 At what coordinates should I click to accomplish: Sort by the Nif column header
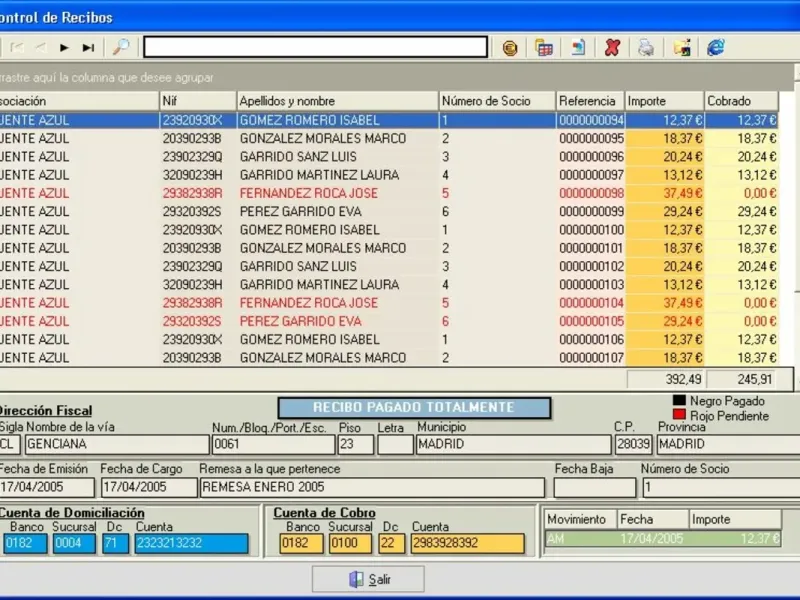(198, 101)
